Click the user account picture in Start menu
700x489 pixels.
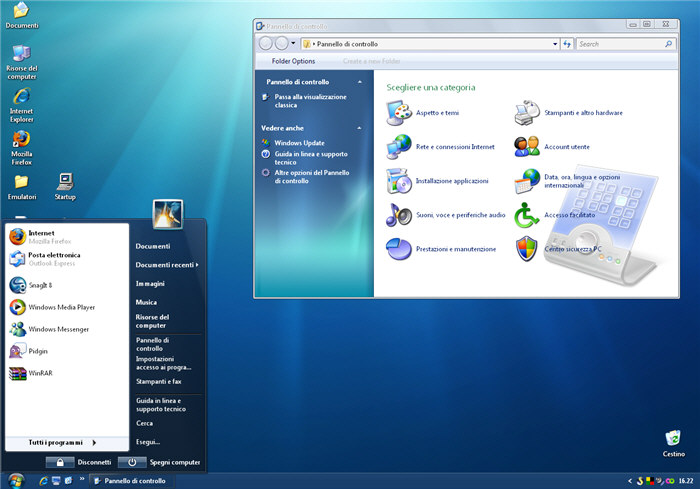tap(167, 214)
